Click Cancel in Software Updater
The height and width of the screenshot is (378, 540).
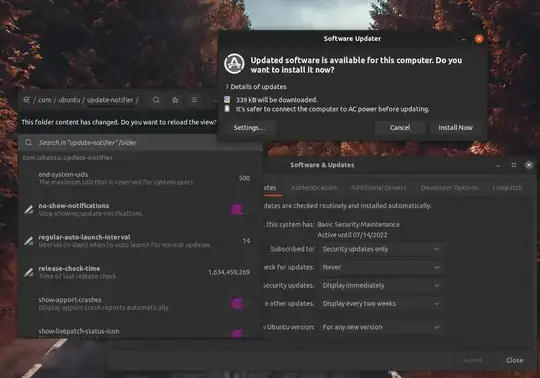point(400,128)
